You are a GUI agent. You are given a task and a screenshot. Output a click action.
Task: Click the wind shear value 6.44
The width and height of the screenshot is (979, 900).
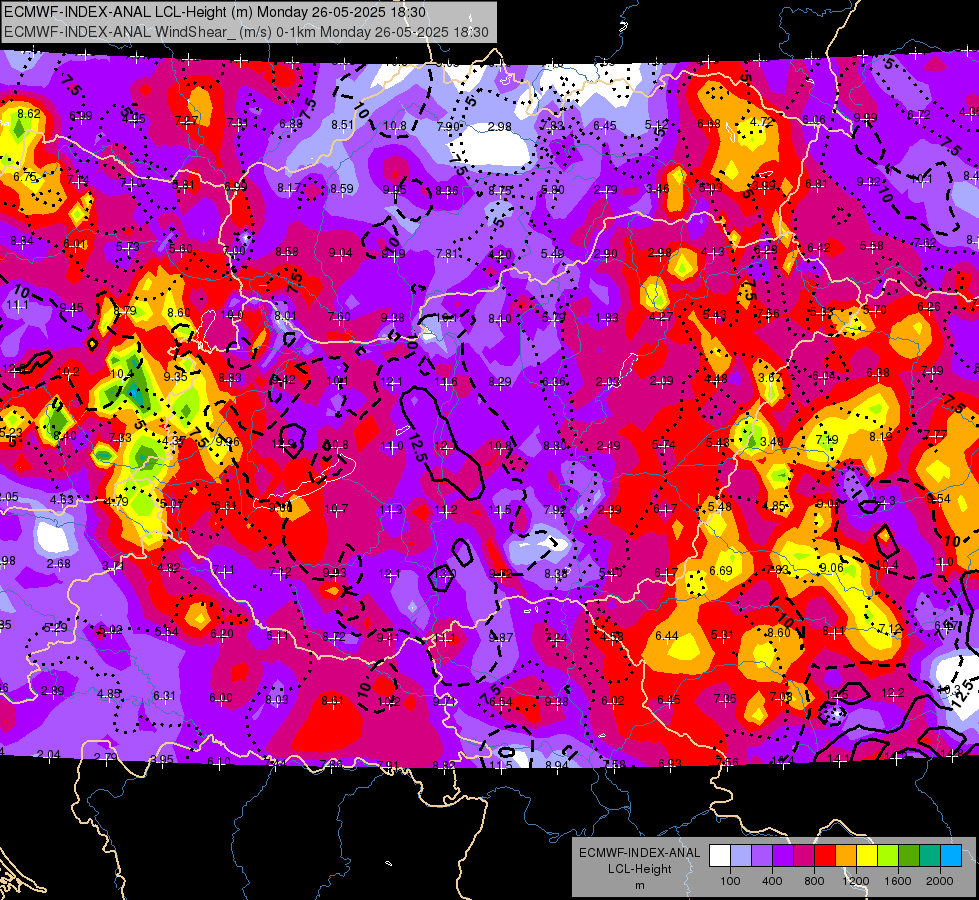click(667, 635)
